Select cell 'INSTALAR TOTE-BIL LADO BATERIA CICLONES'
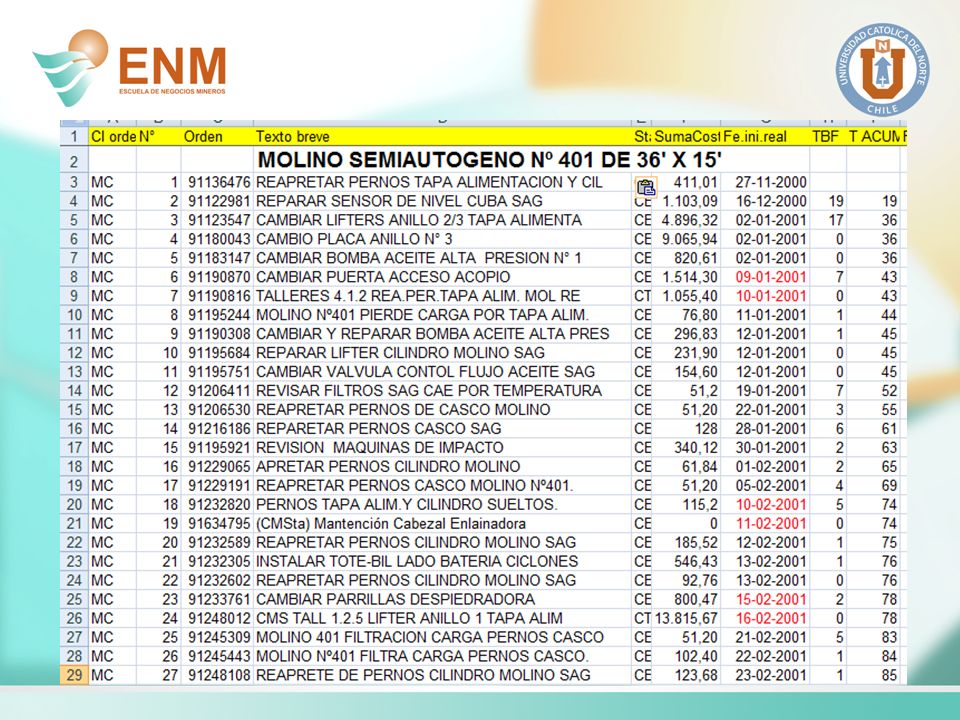 click(x=443, y=561)
